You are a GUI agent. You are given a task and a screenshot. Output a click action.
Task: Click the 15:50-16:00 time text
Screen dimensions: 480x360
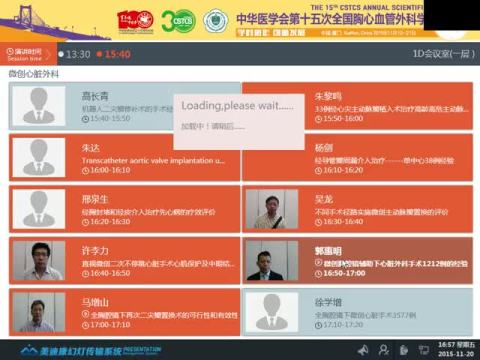[x=343, y=119]
